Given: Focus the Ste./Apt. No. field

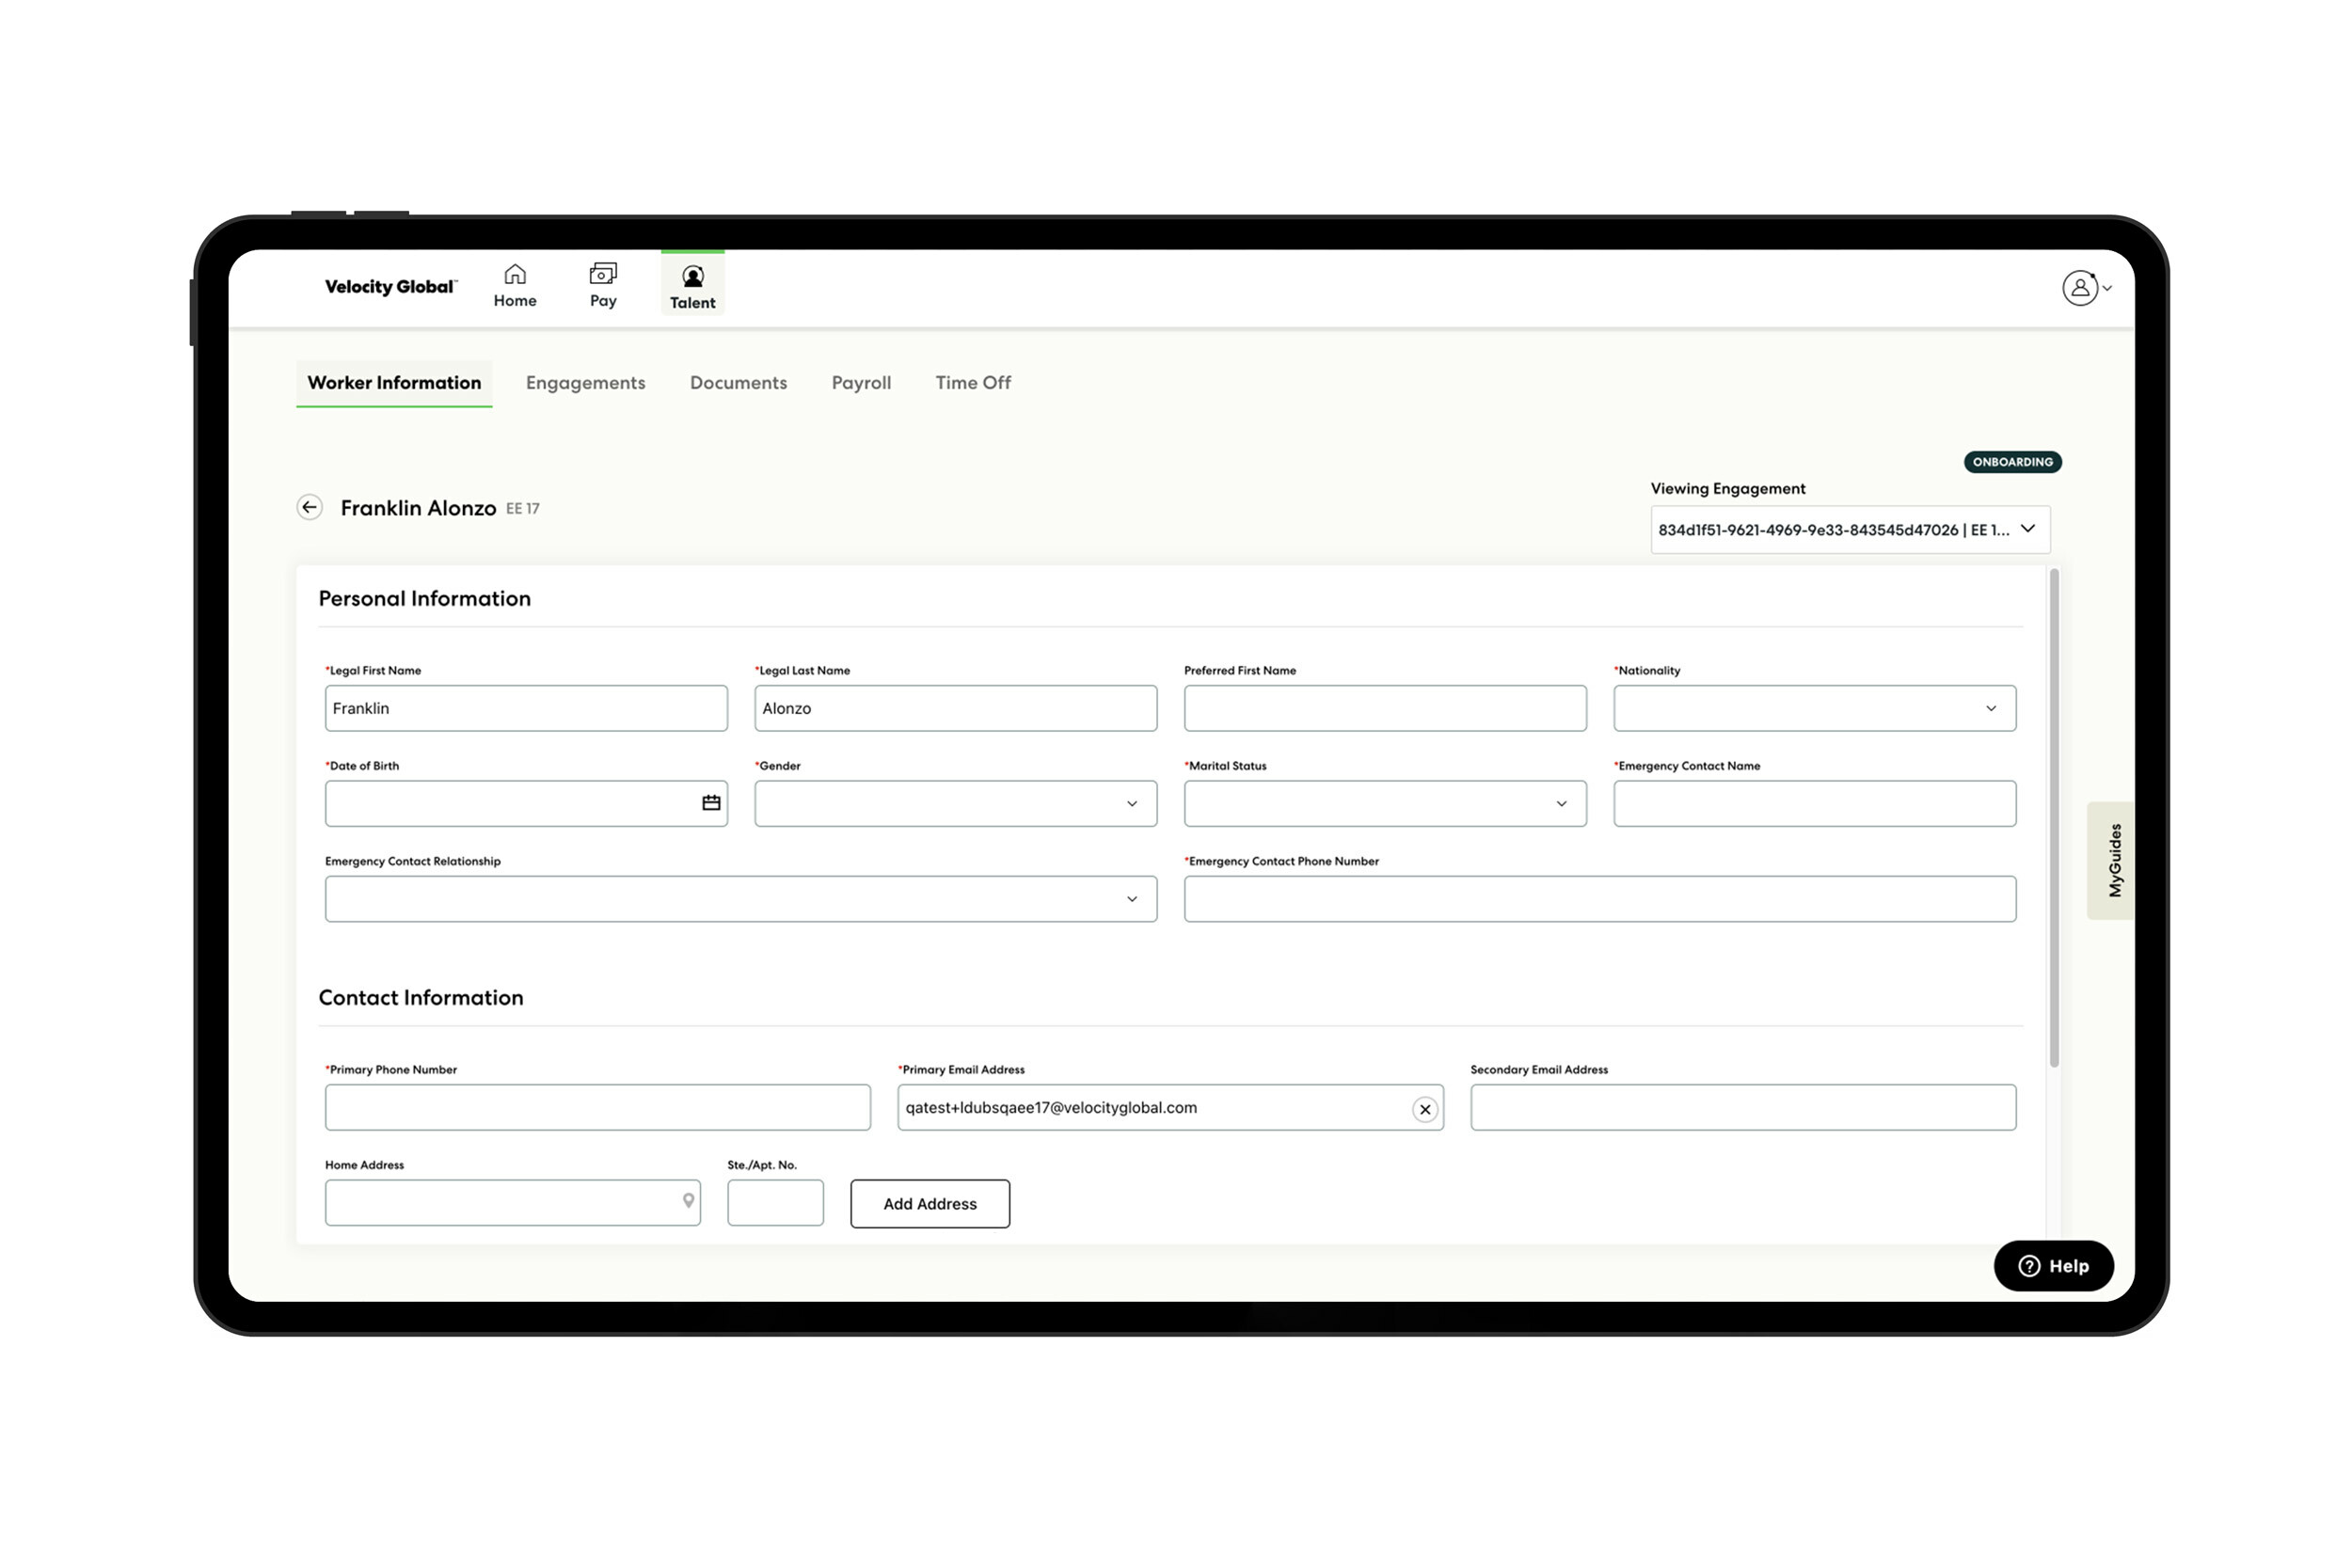Looking at the screenshot, I should coord(776,1203).
